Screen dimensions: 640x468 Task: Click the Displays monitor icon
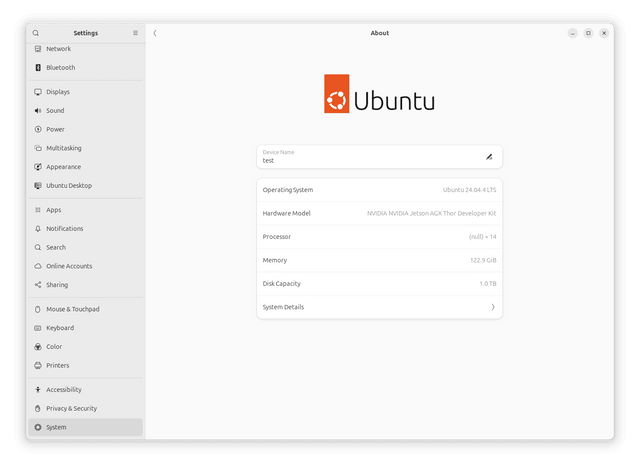[38, 92]
